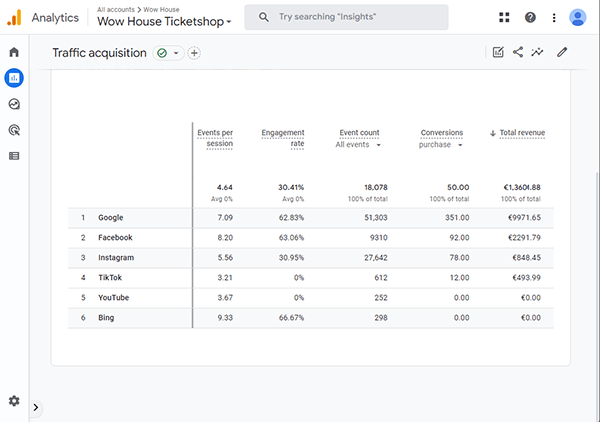Sort by Total revenue column header
600x422 pixels.
click(x=519, y=133)
